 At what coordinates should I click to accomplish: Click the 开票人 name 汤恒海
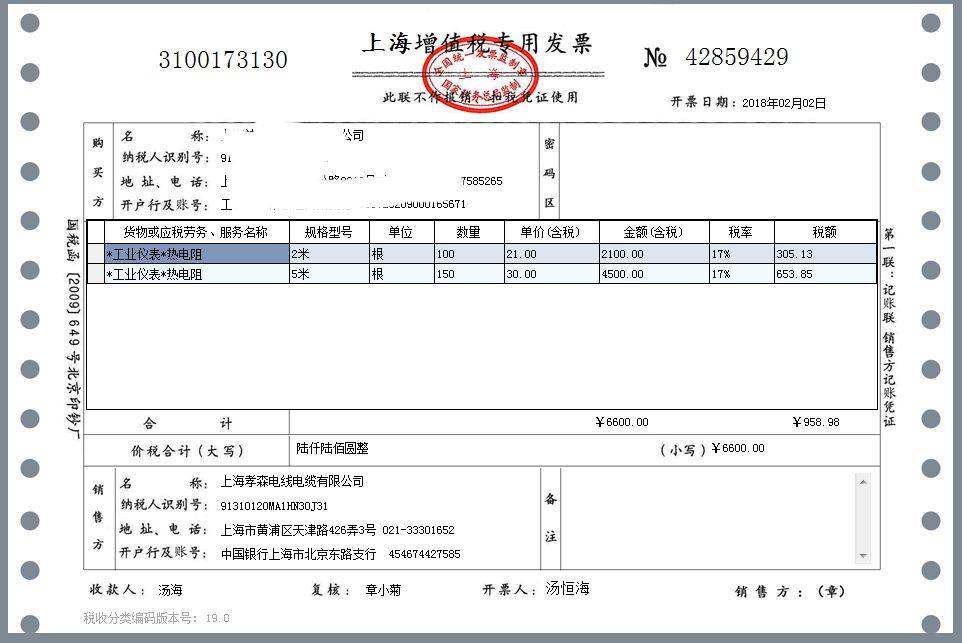point(568,588)
